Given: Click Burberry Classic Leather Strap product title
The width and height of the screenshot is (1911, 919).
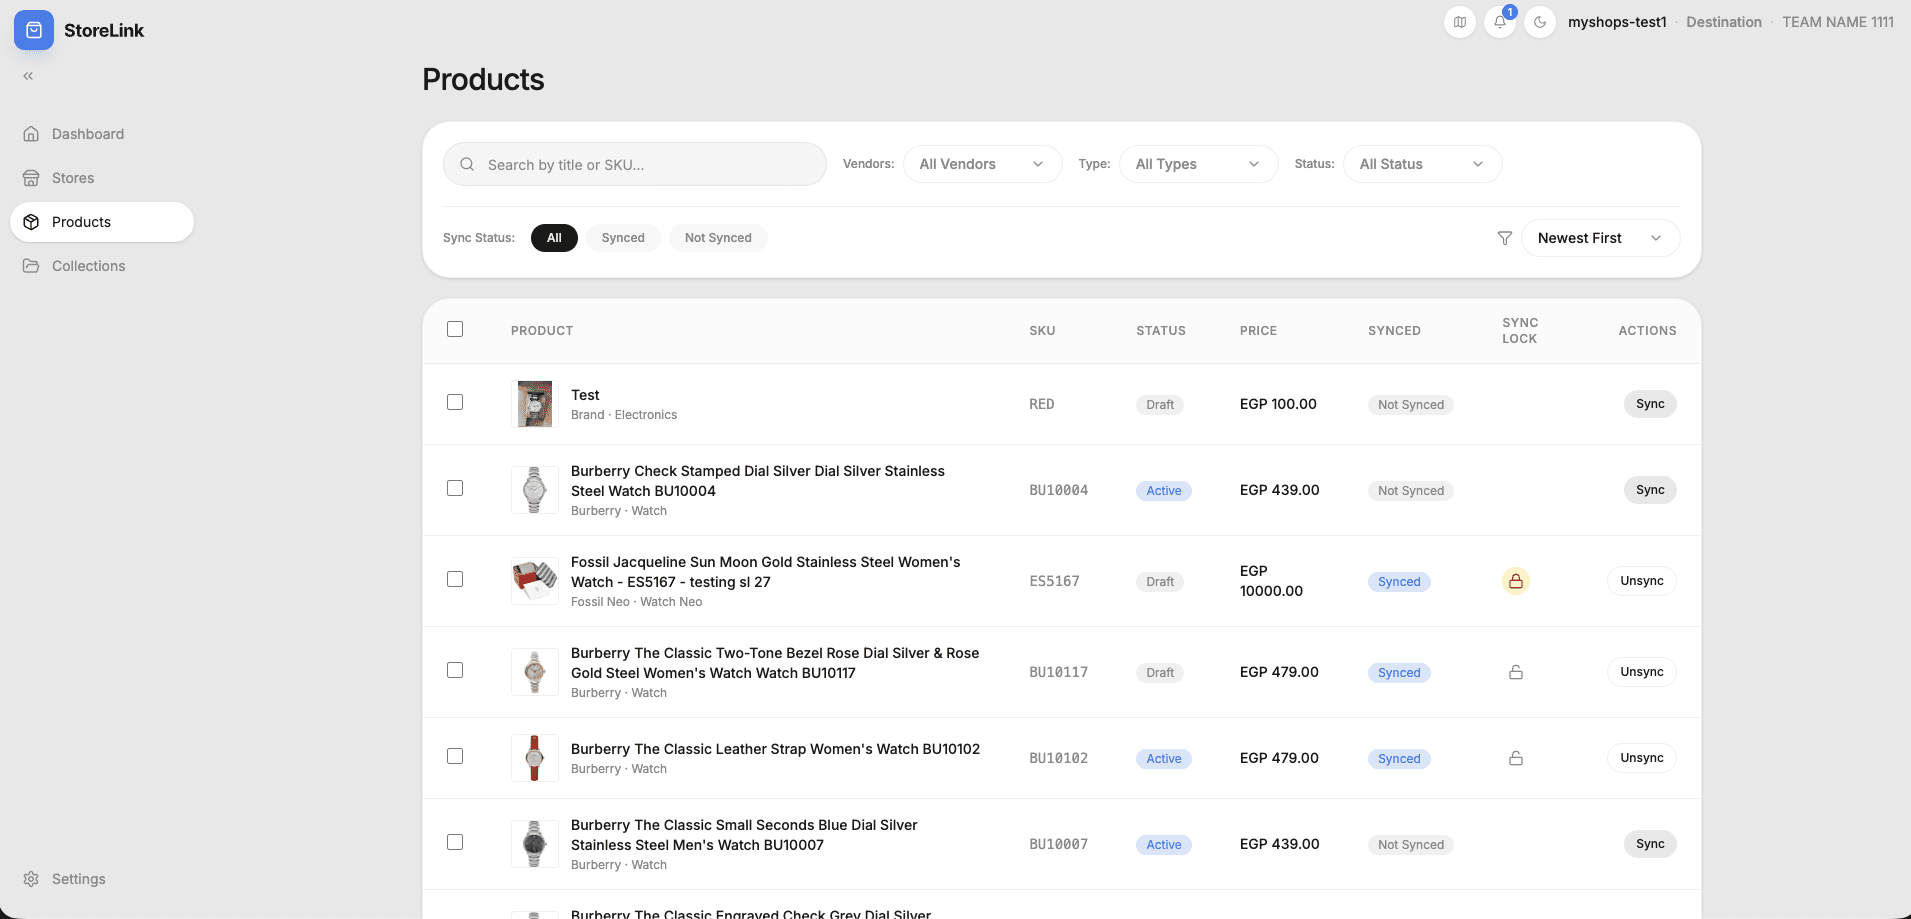Looking at the screenshot, I should coord(775,749).
